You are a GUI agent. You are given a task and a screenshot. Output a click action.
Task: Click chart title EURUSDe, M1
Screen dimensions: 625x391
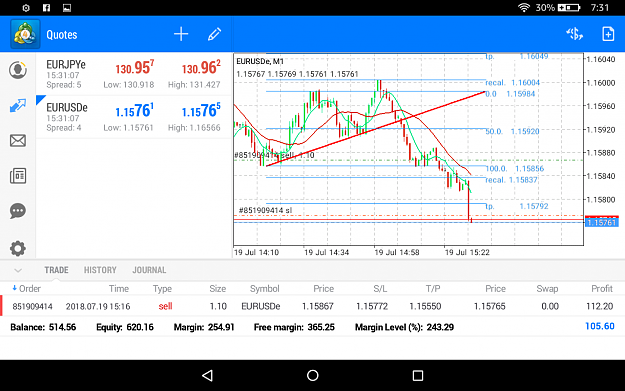tap(260, 61)
